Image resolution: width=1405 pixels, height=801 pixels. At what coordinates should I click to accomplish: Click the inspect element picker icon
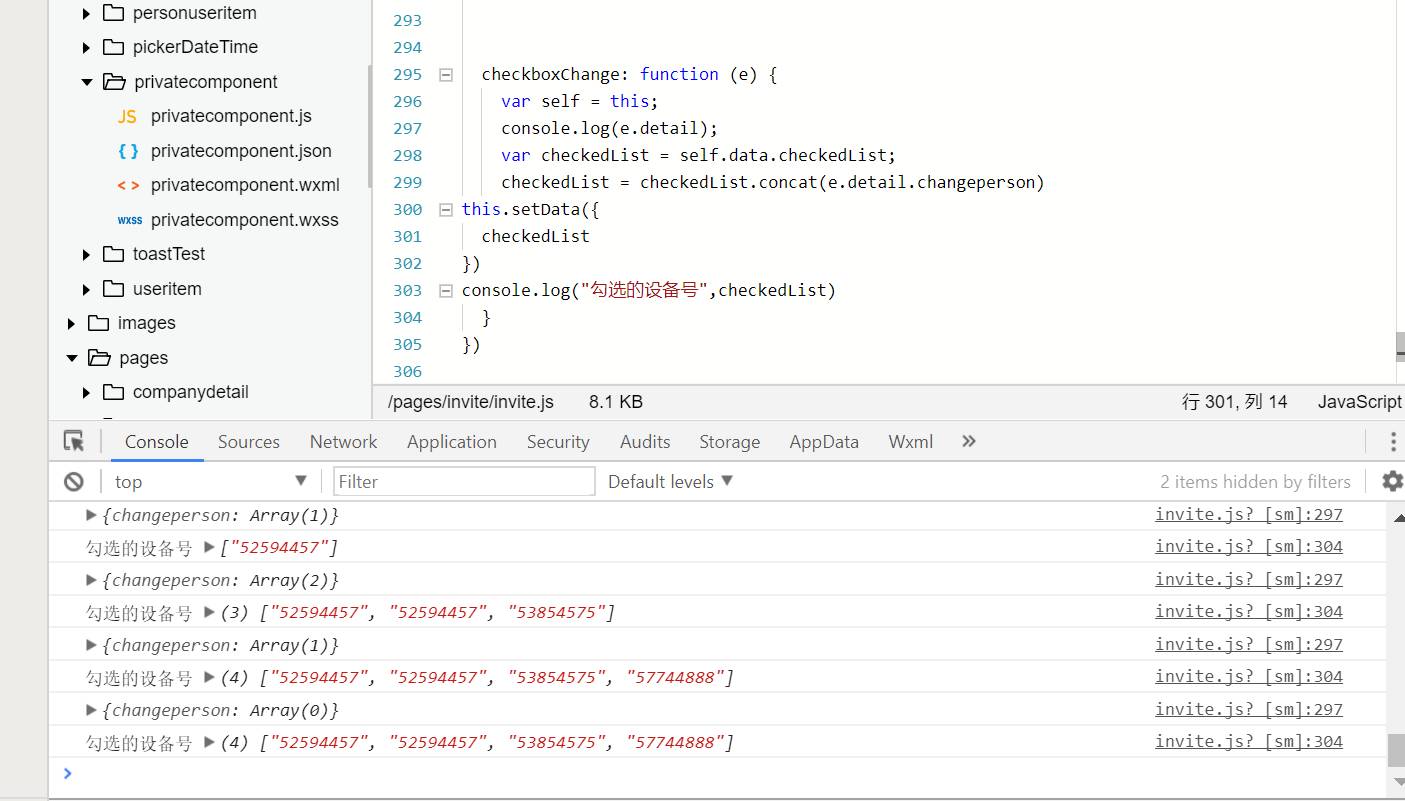point(74,441)
